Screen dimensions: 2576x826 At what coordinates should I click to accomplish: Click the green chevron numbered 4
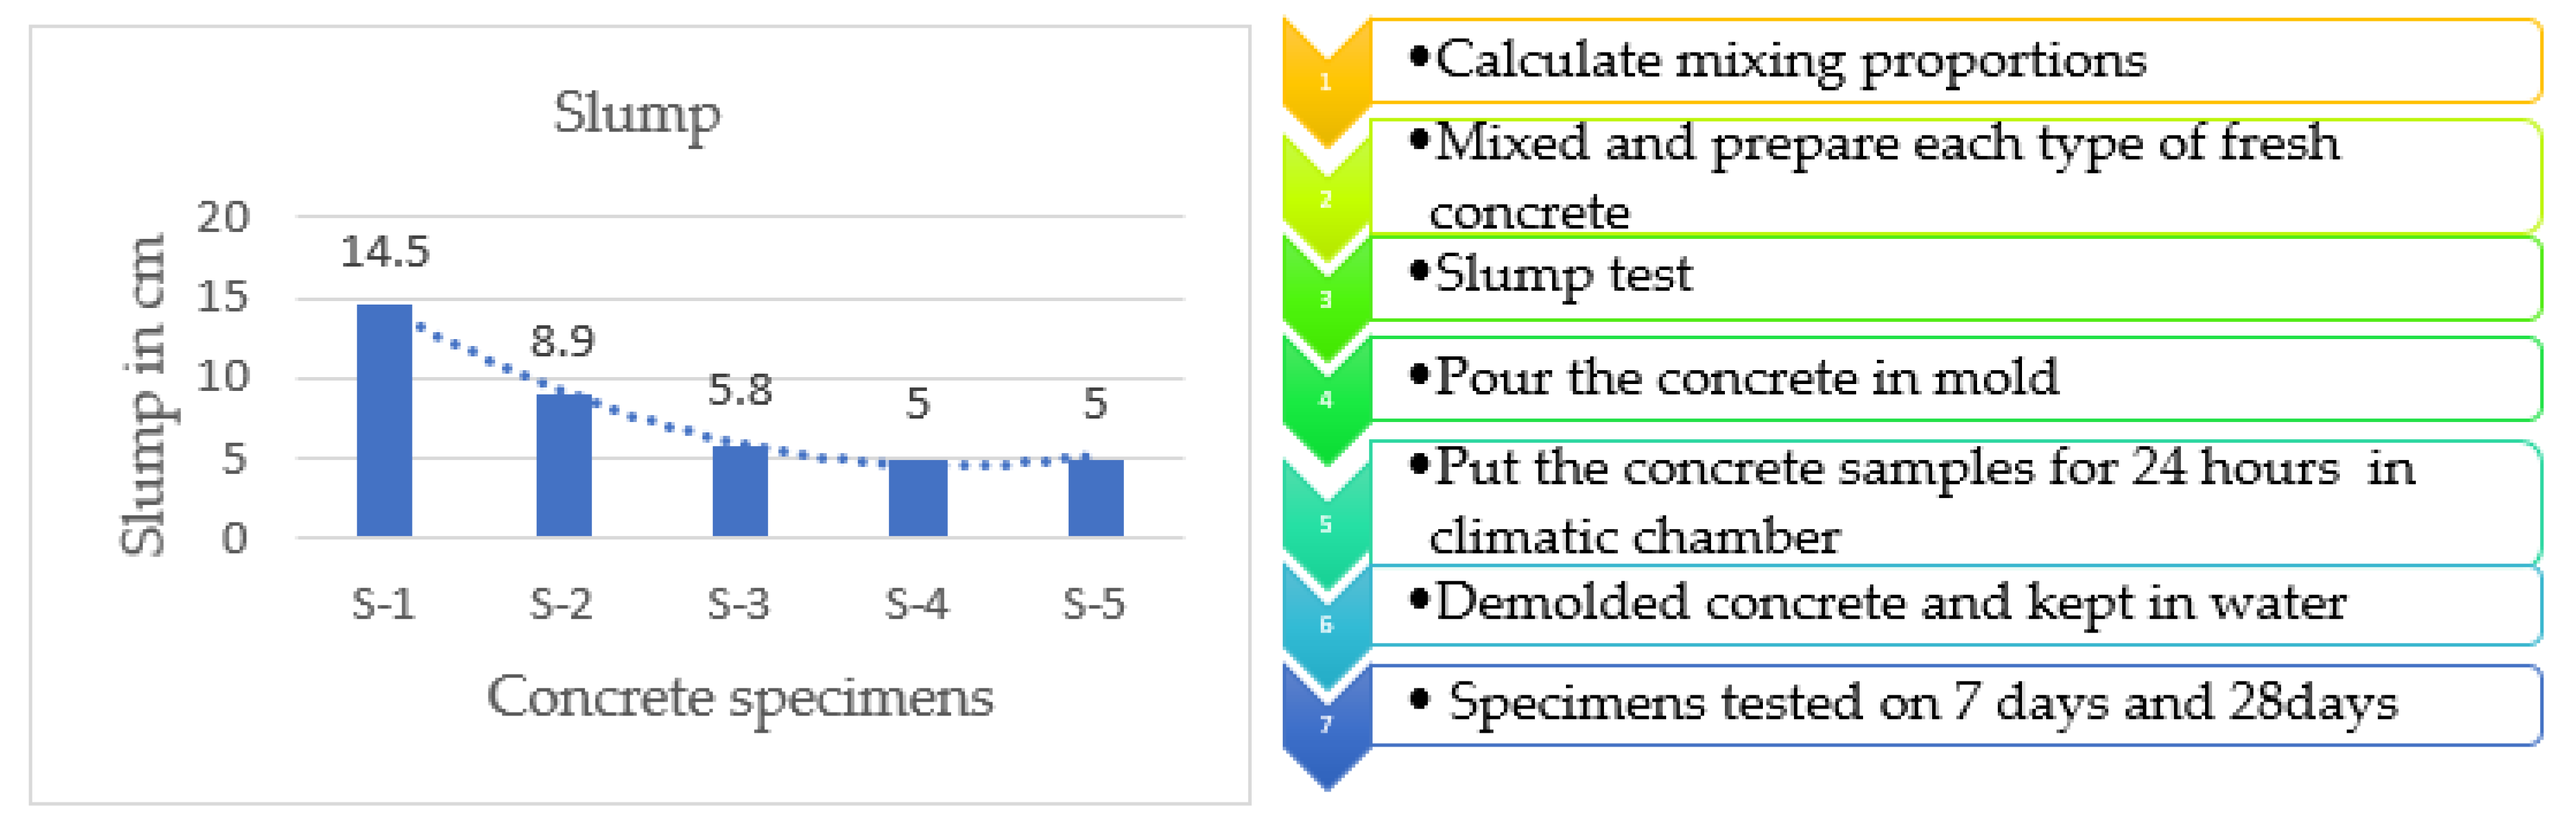[1325, 400]
